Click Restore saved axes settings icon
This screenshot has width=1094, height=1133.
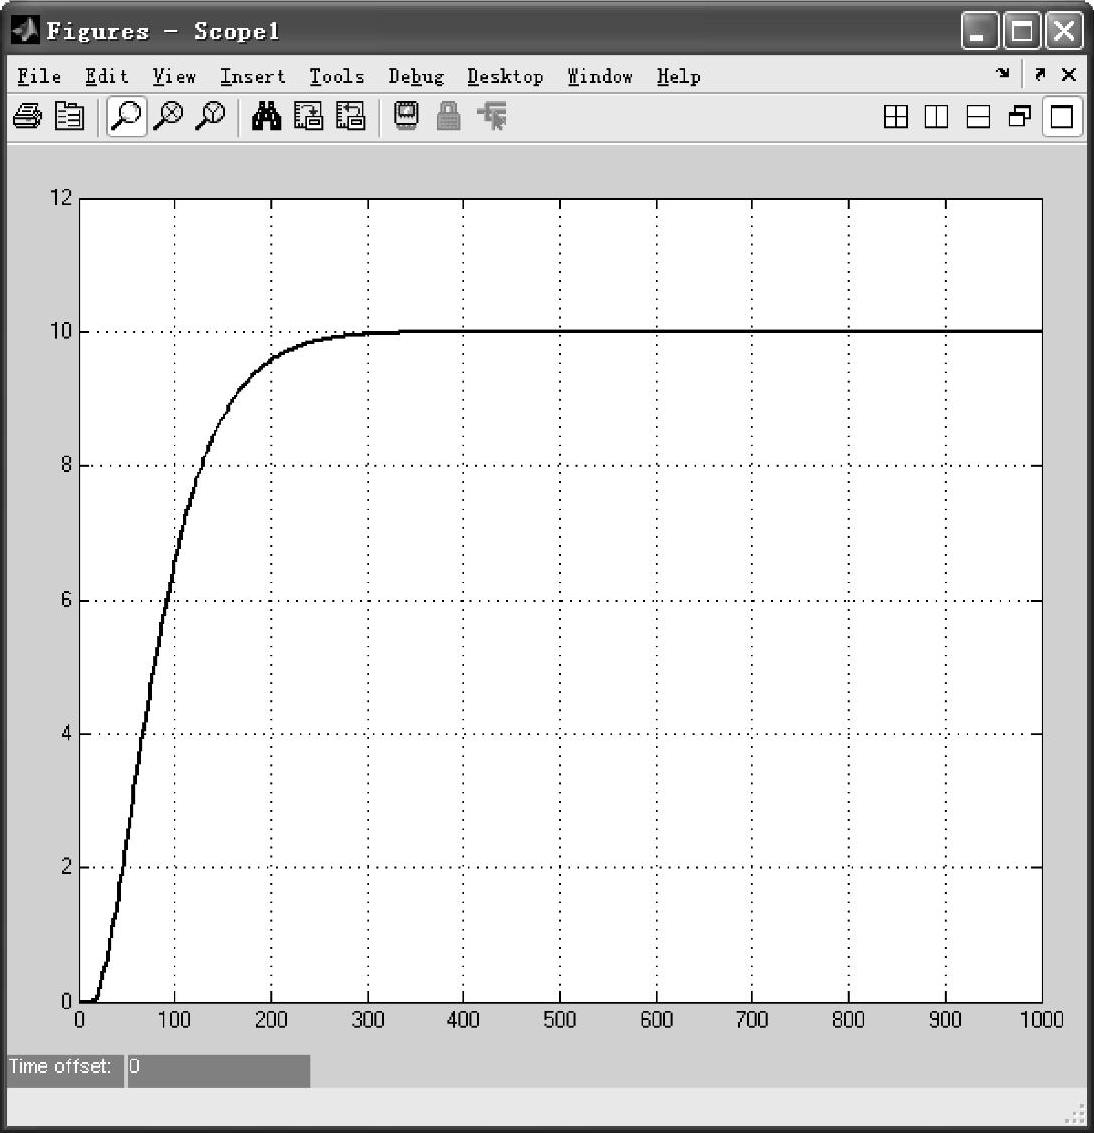point(350,116)
